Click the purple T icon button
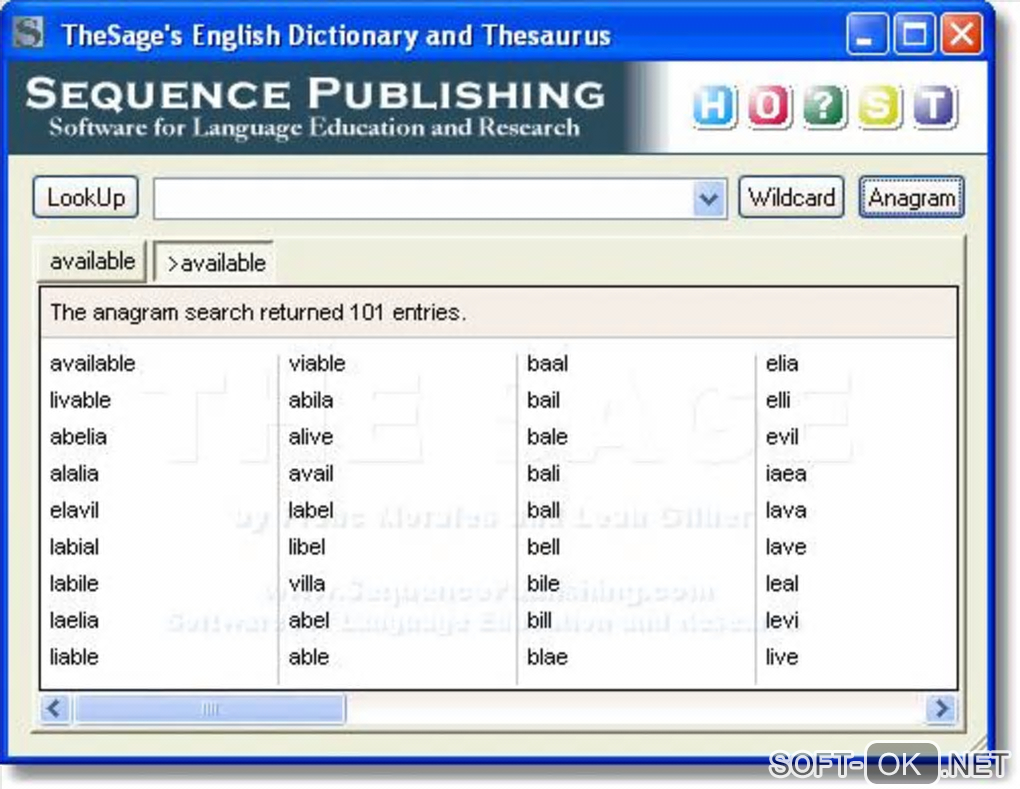1020x789 pixels. (x=934, y=105)
